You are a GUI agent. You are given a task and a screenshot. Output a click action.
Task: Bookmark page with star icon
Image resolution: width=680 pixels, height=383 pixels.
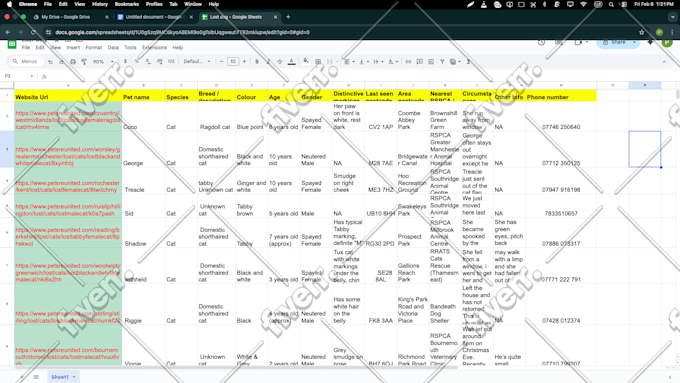pyautogui.click(x=641, y=32)
